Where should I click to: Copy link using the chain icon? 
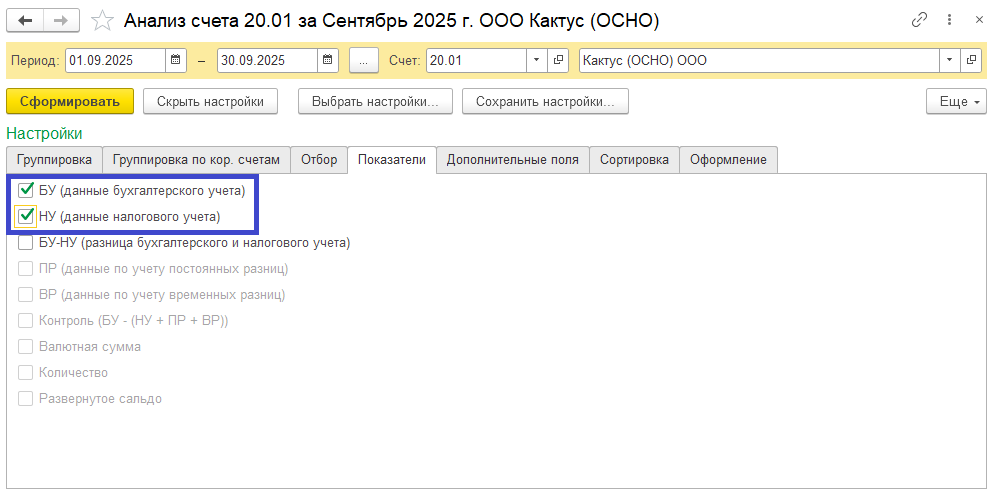coord(919,20)
